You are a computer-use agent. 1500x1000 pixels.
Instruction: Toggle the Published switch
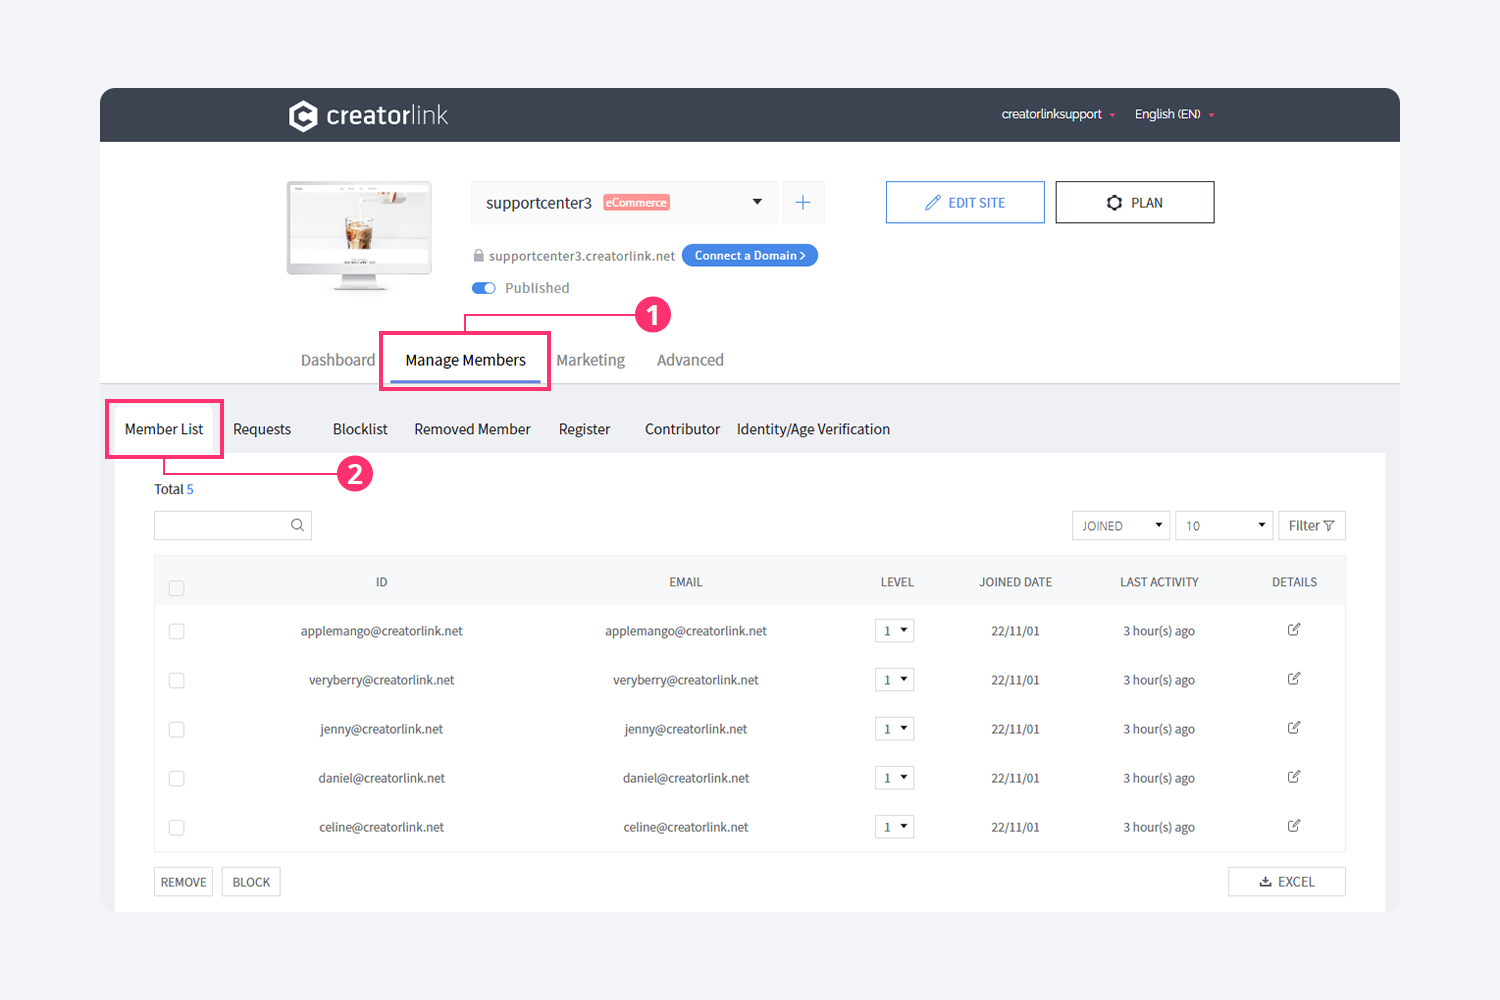point(484,288)
